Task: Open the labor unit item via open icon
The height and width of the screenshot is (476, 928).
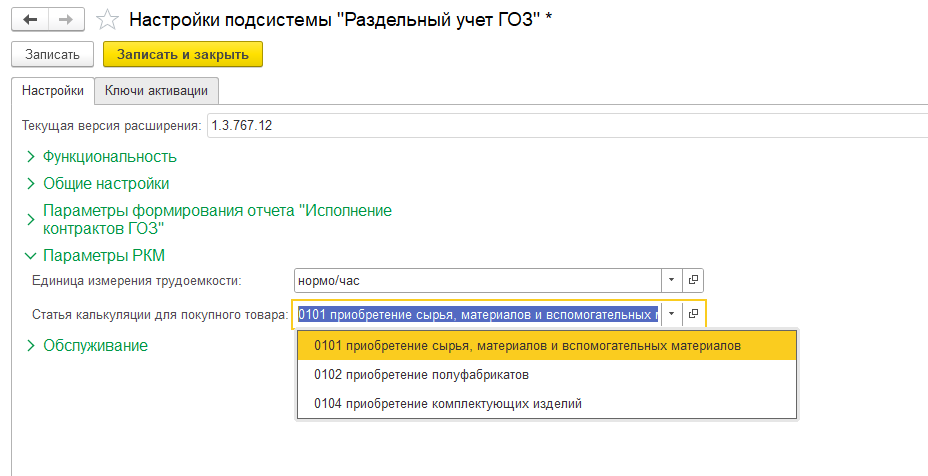Action: click(693, 280)
